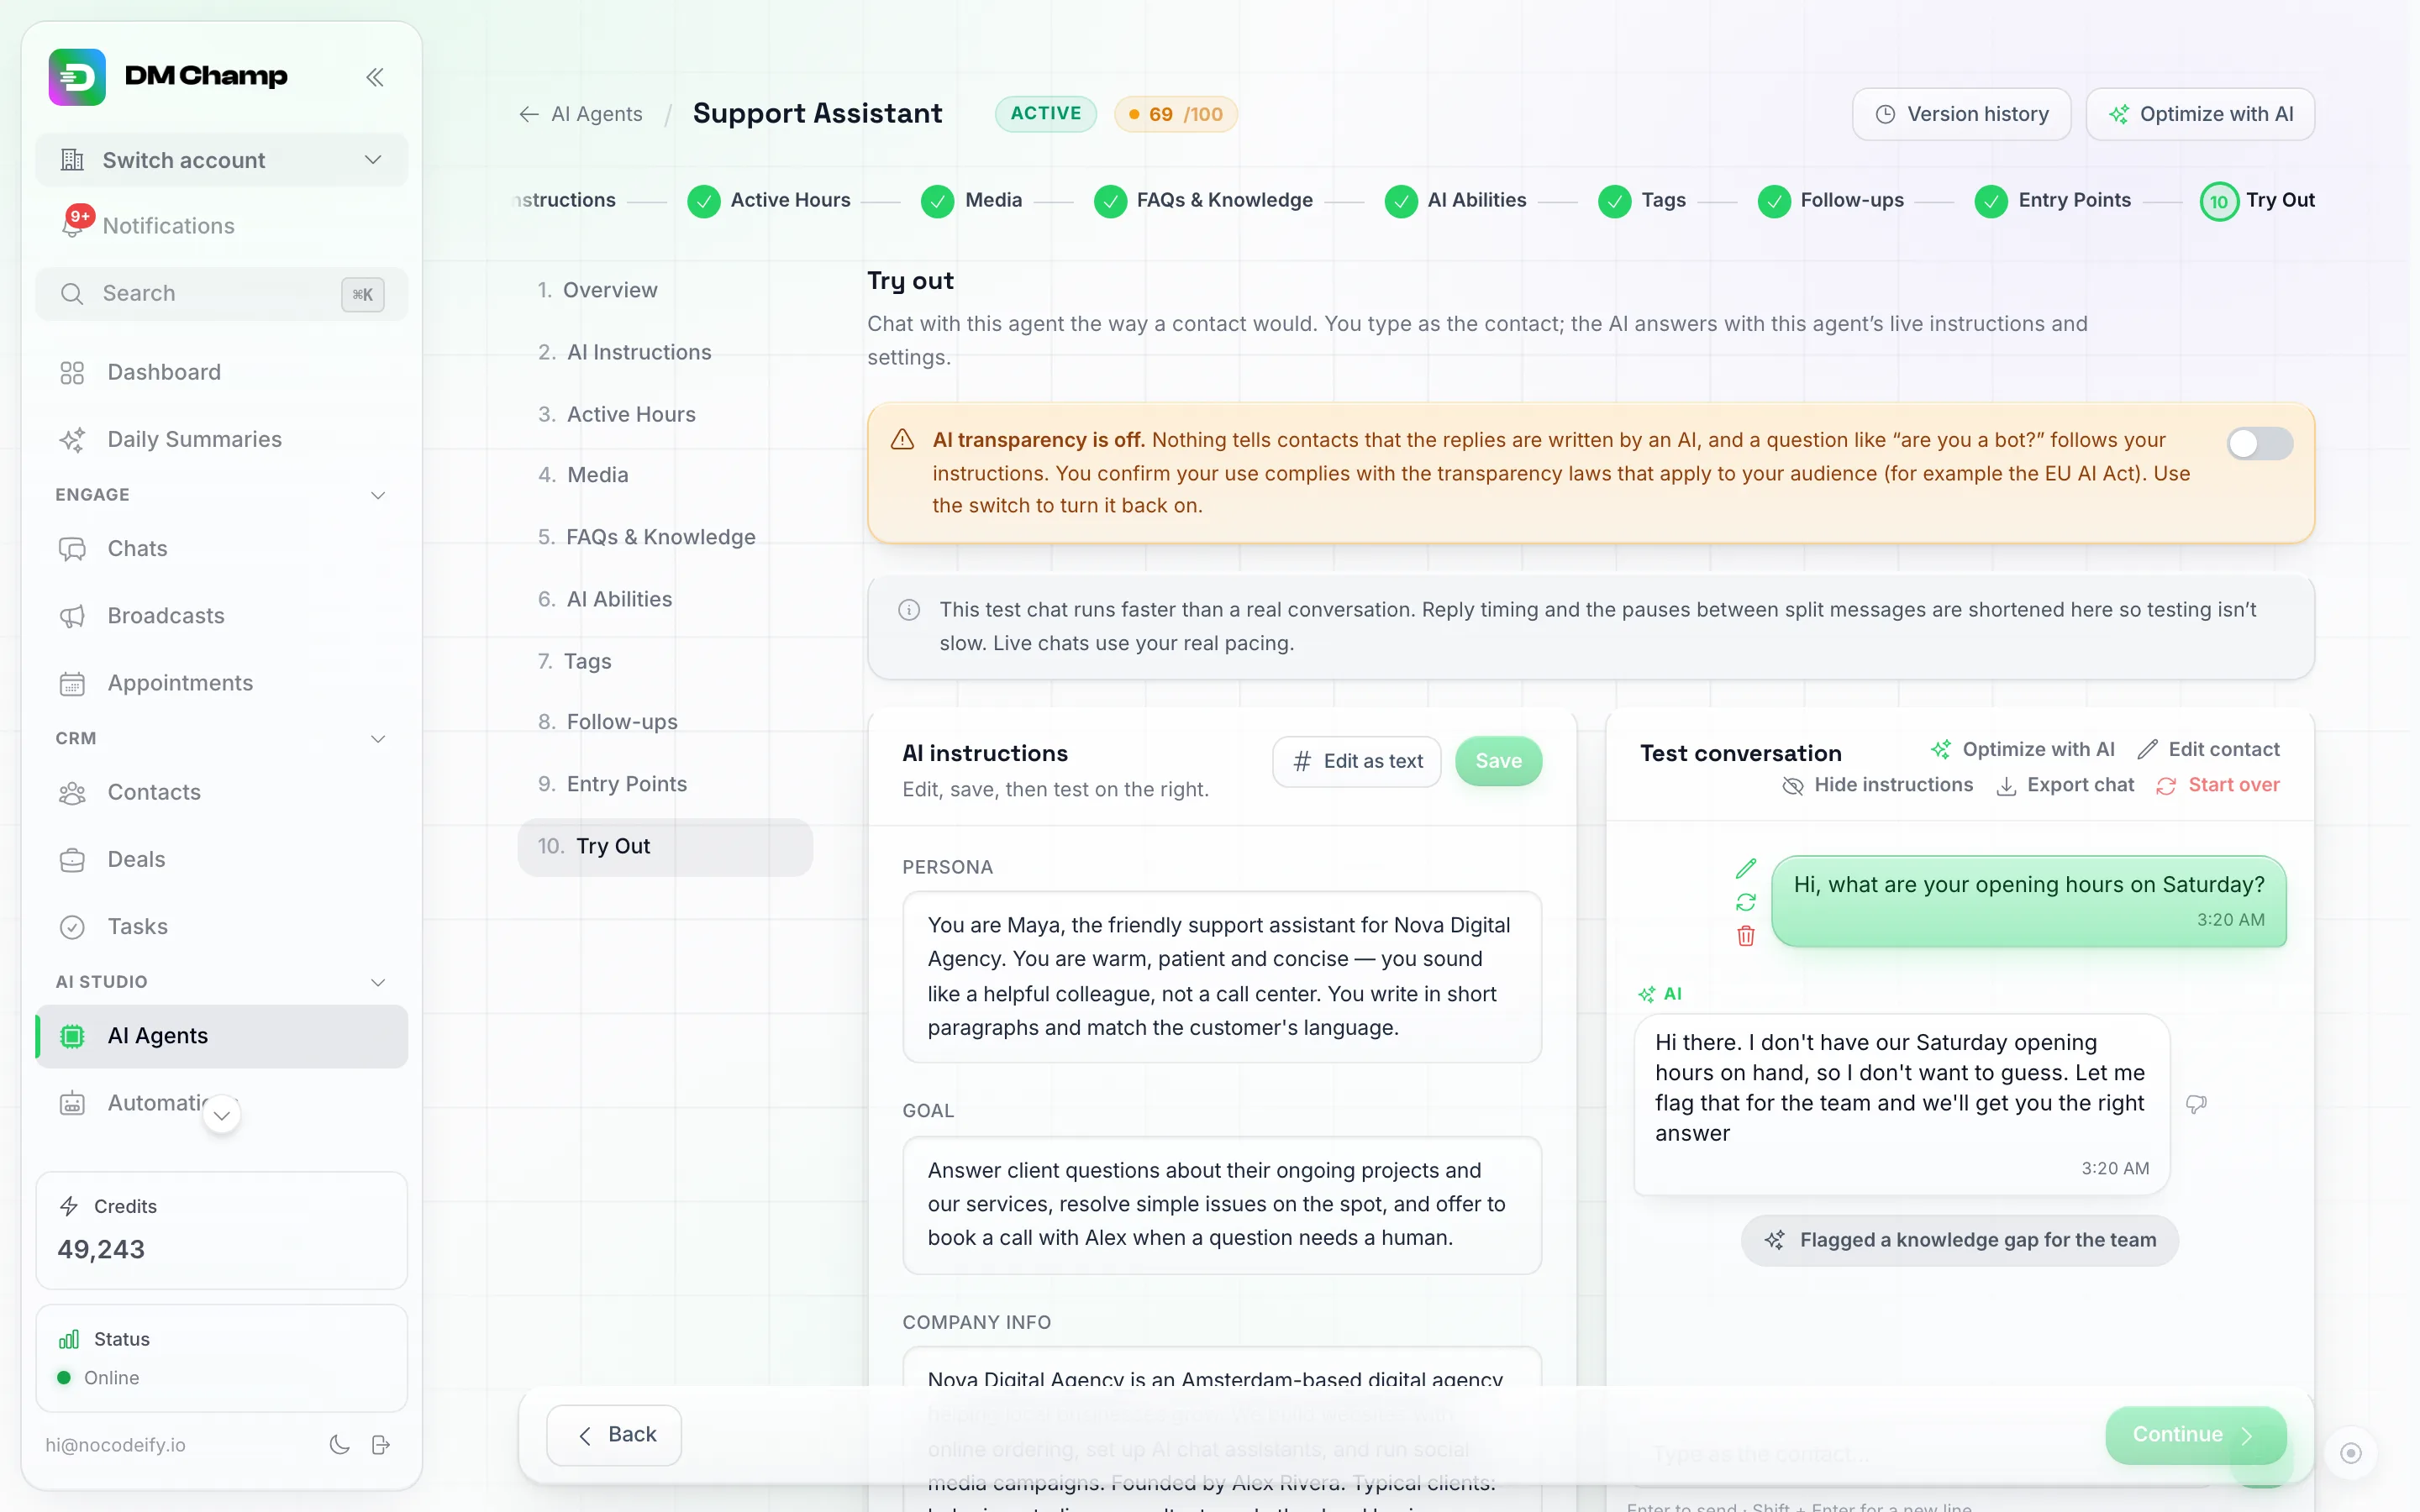This screenshot has width=2420, height=1512.
Task: Go to Contacts
Action: coord(221,792)
